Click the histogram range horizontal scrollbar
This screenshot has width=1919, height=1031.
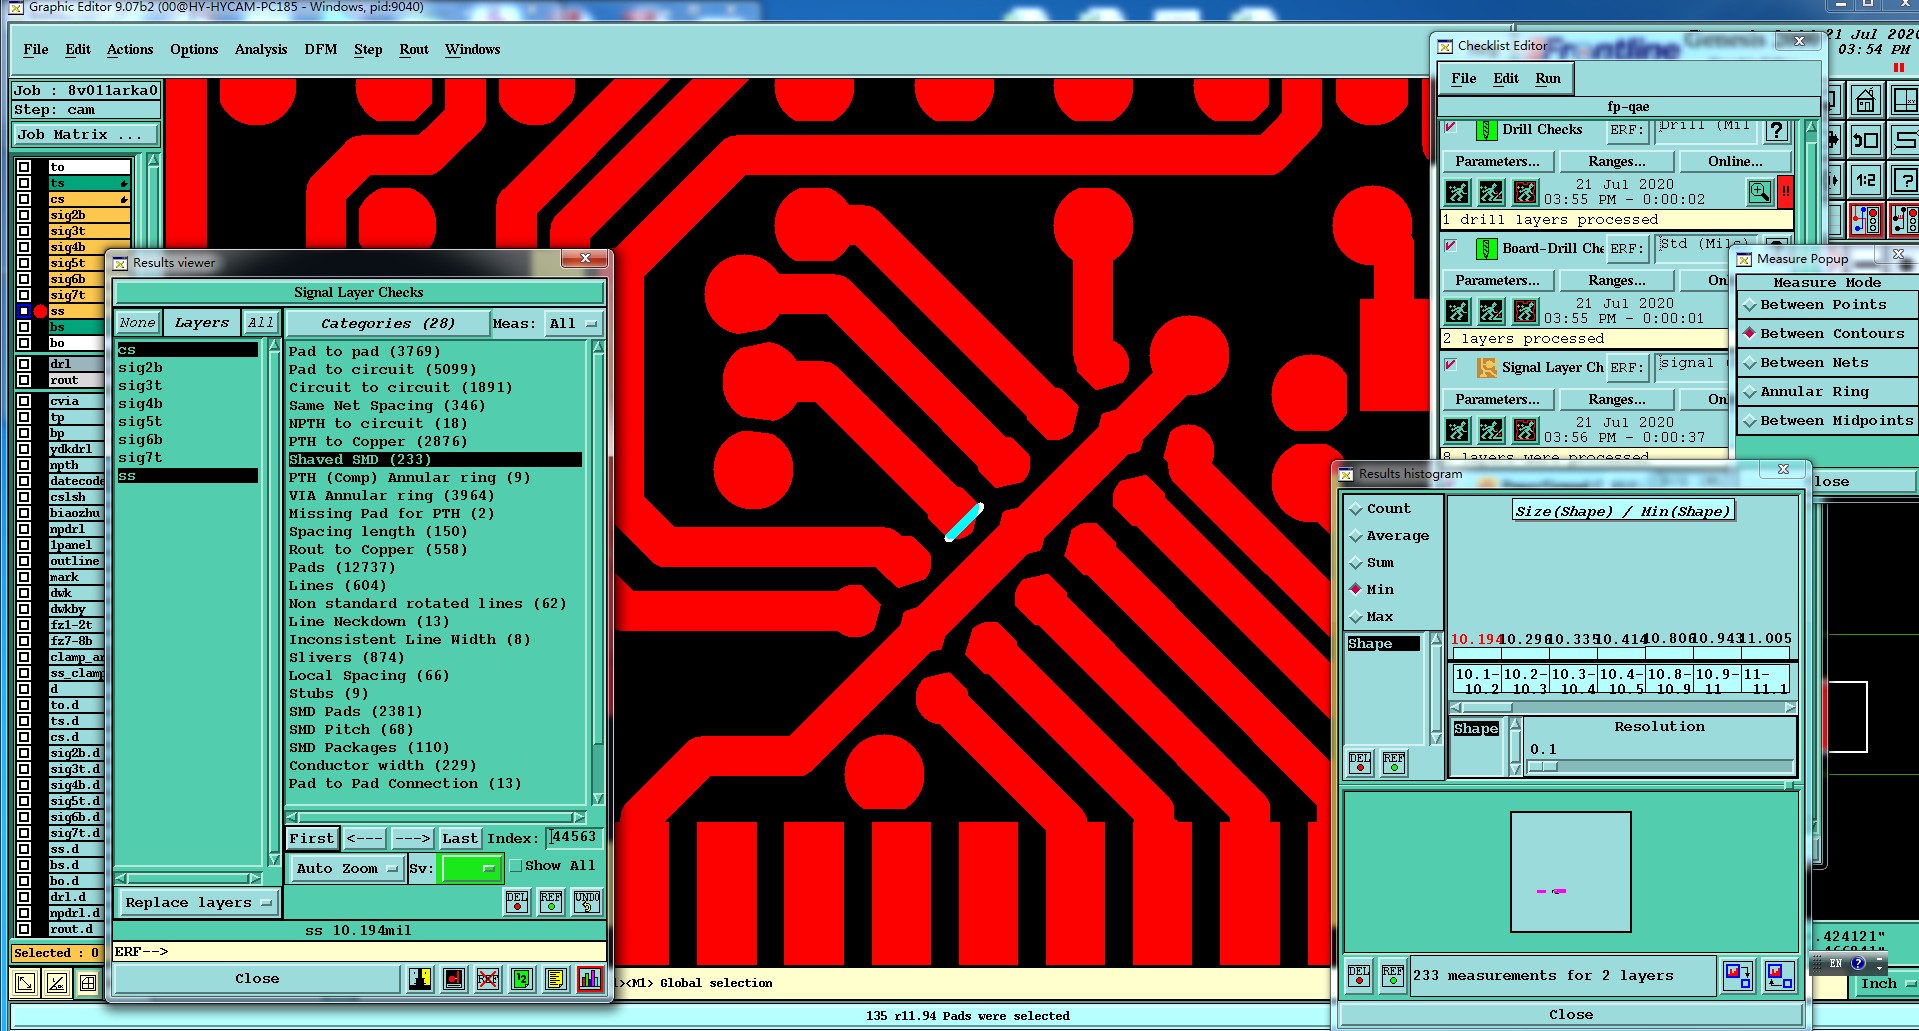coord(1621,707)
